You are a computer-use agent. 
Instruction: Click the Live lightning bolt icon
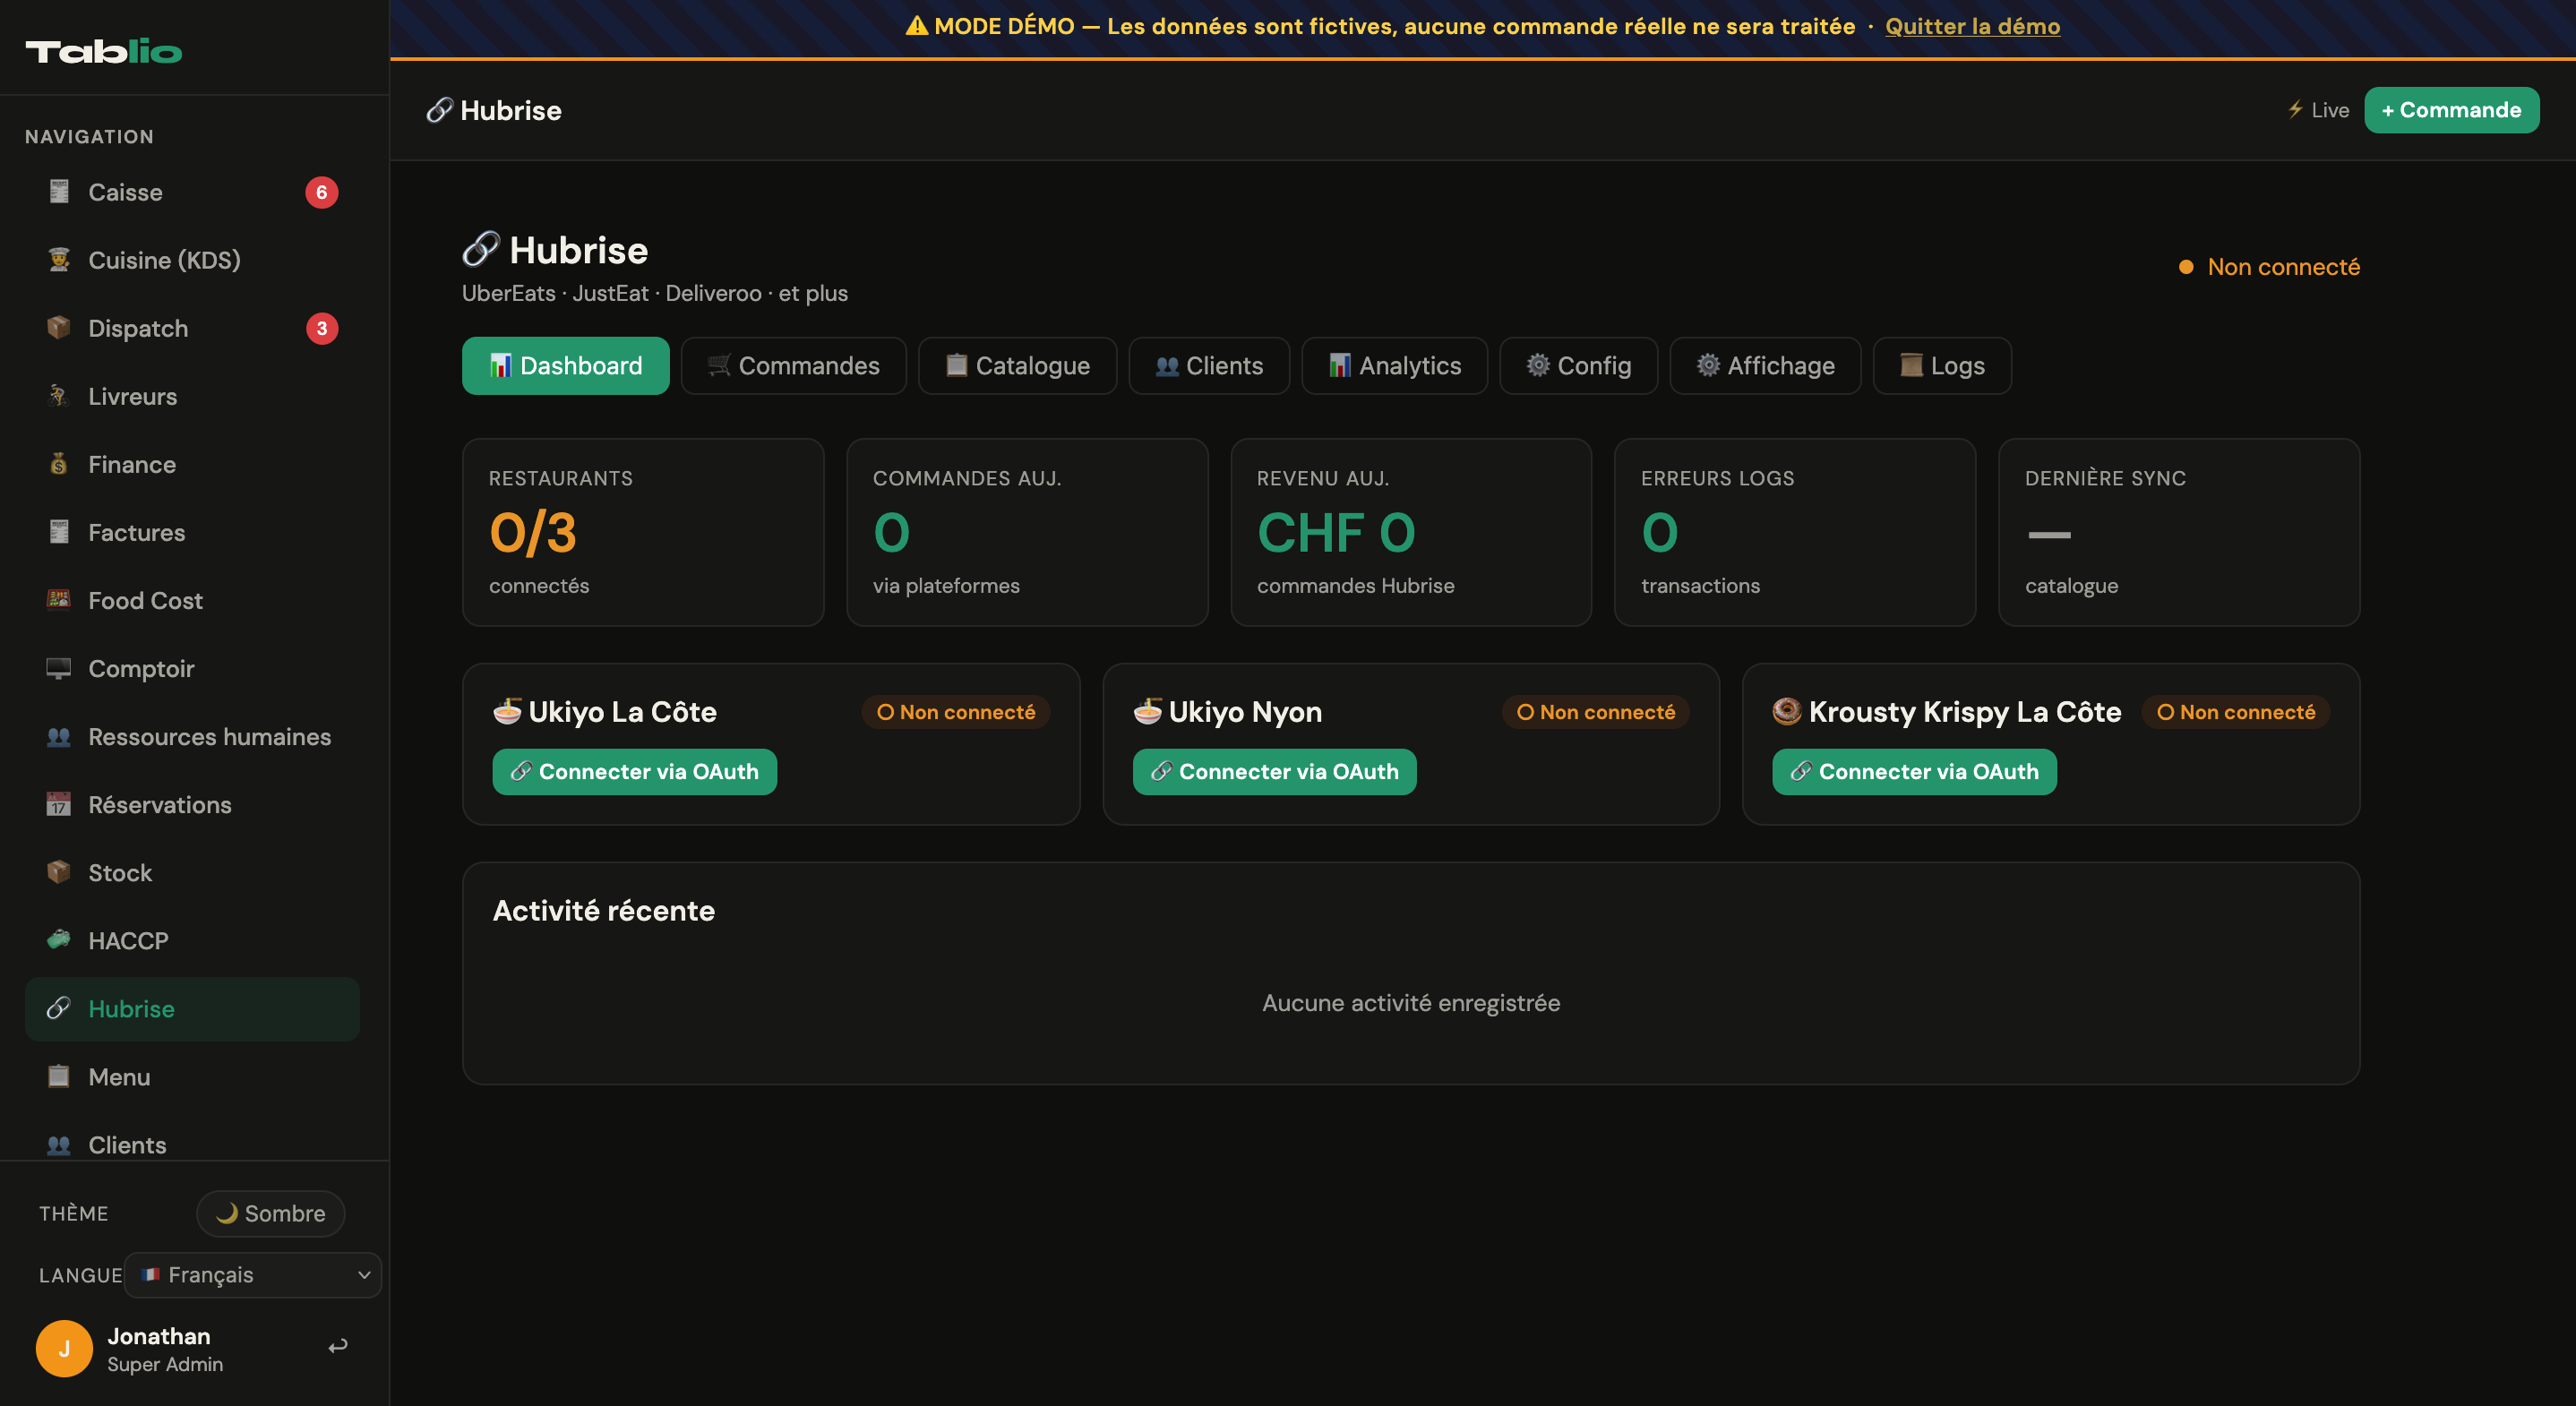[2295, 109]
